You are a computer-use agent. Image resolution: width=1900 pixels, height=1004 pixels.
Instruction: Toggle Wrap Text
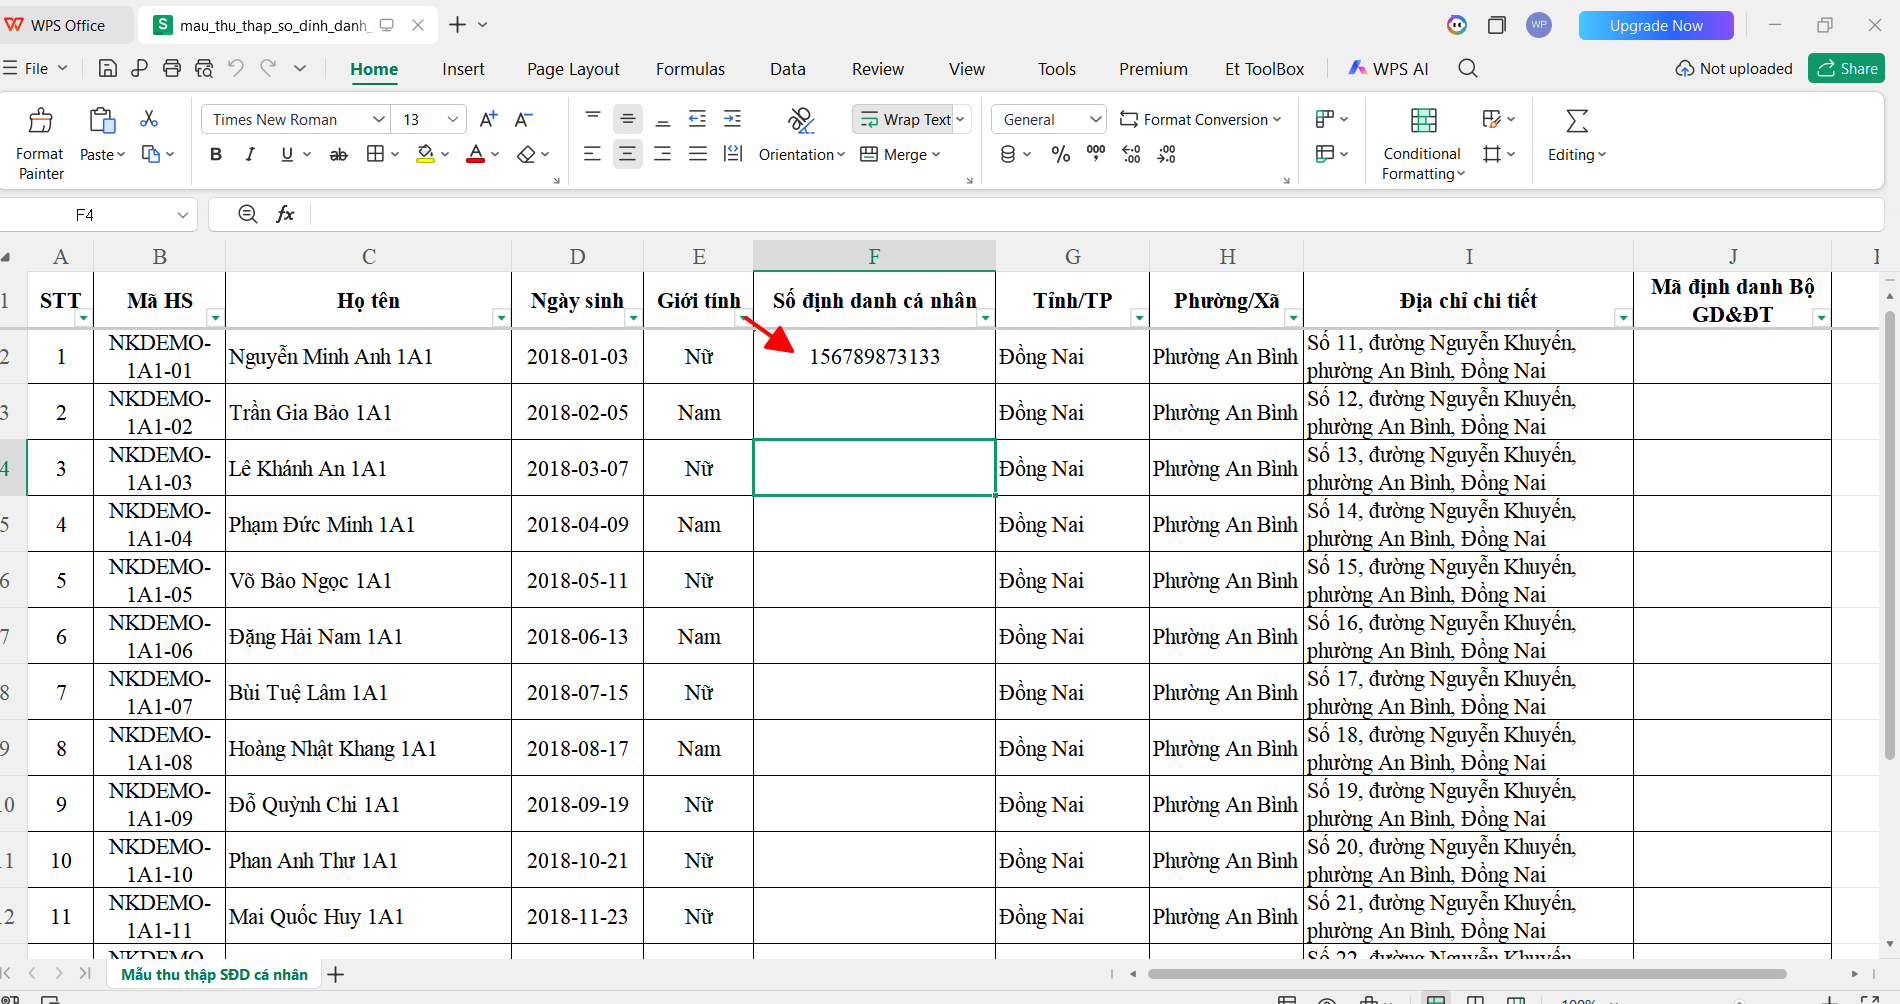905,119
